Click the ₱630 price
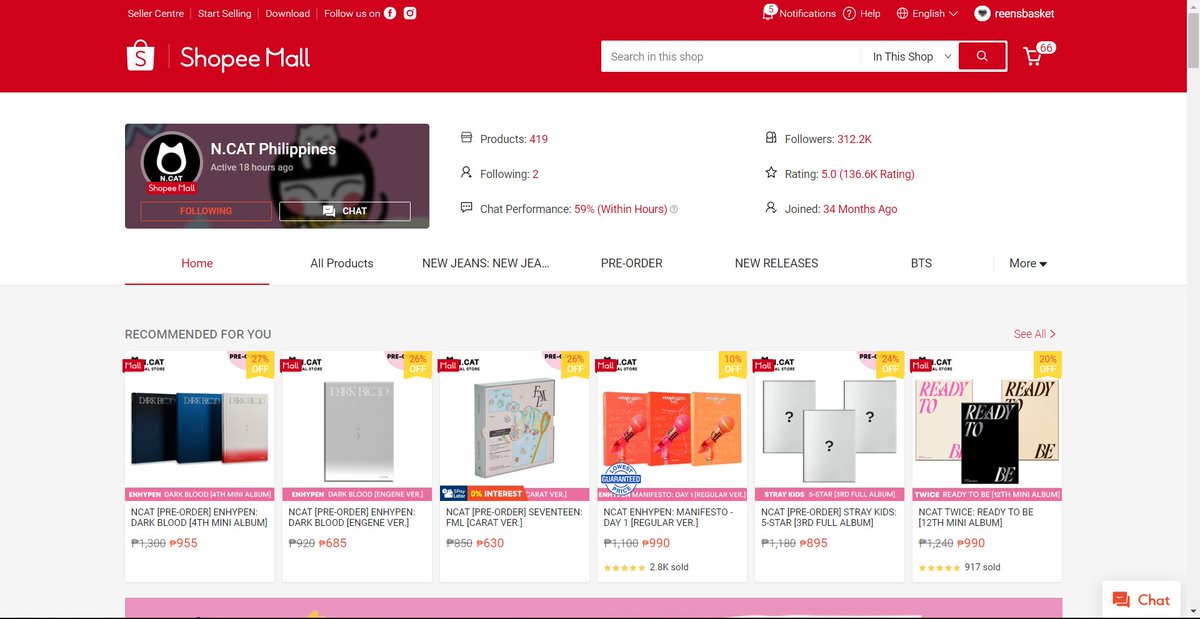The width and height of the screenshot is (1200, 619). click(491, 543)
